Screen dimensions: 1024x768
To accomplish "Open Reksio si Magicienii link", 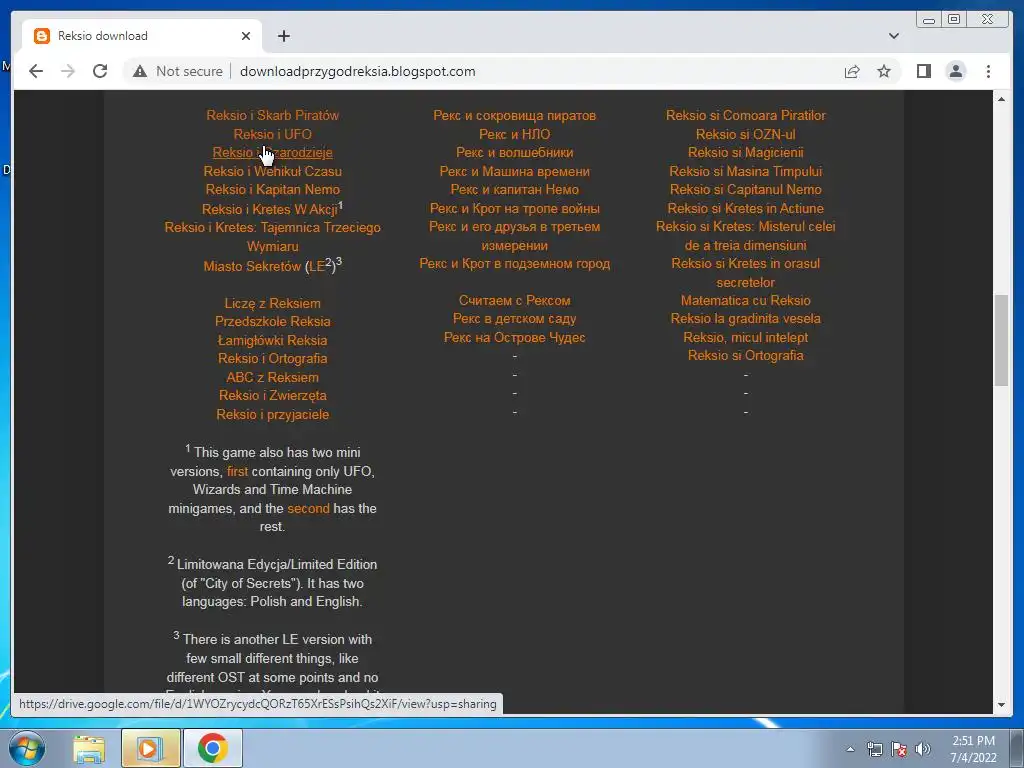I will click(746, 153).
